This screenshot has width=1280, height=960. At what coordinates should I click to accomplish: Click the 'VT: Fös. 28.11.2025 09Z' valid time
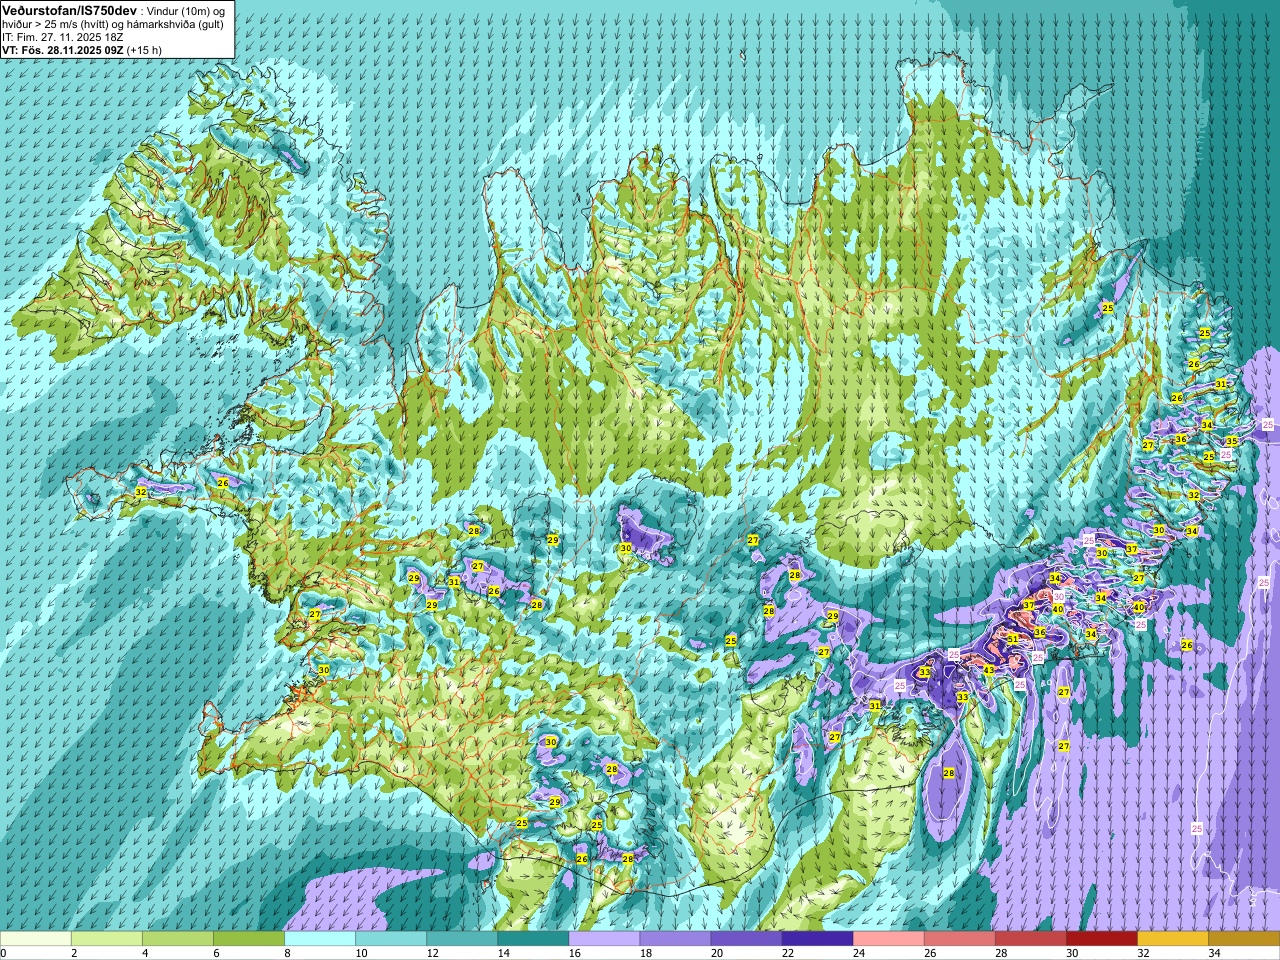(x=63, y=50)
